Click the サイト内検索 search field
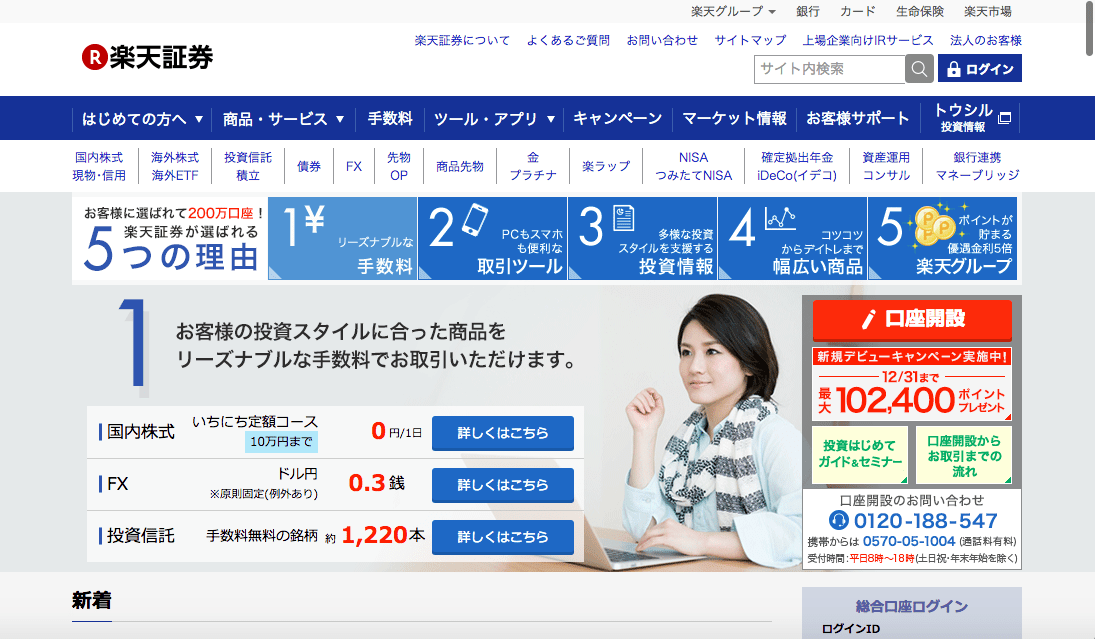Image resolution: width=1095 pixels, height=639 pixels. (x=829, y=69)
